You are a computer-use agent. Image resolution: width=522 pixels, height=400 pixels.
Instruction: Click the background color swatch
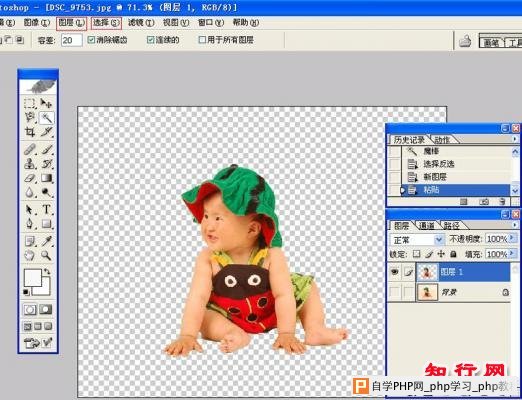(46, 290)
